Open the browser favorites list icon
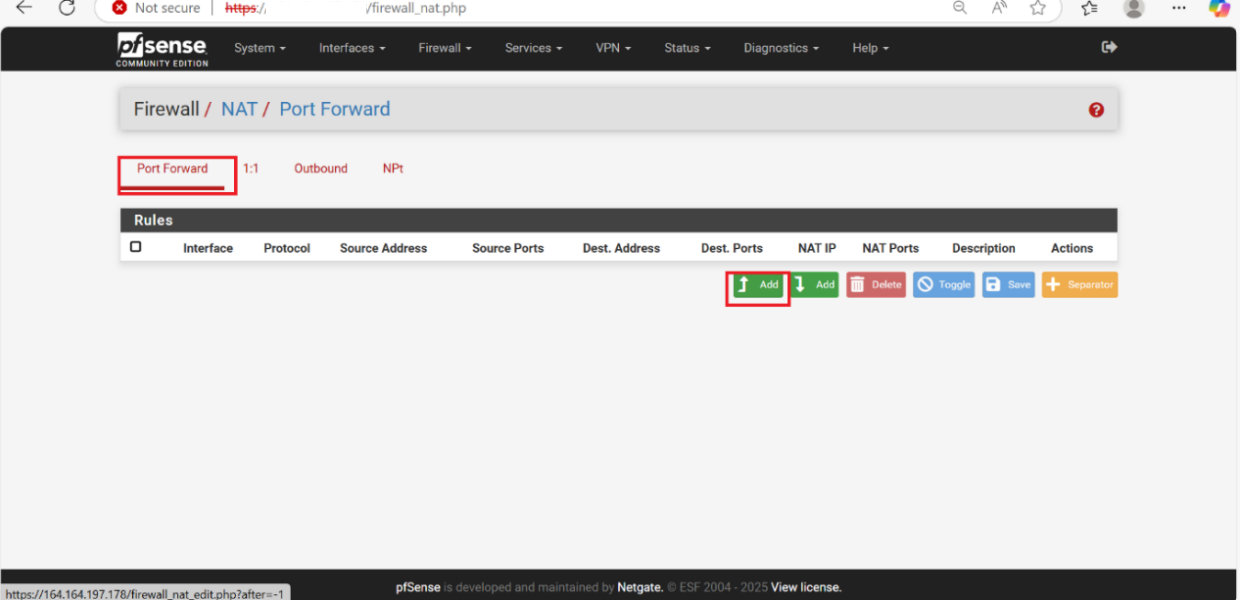 pos(1089,8)
